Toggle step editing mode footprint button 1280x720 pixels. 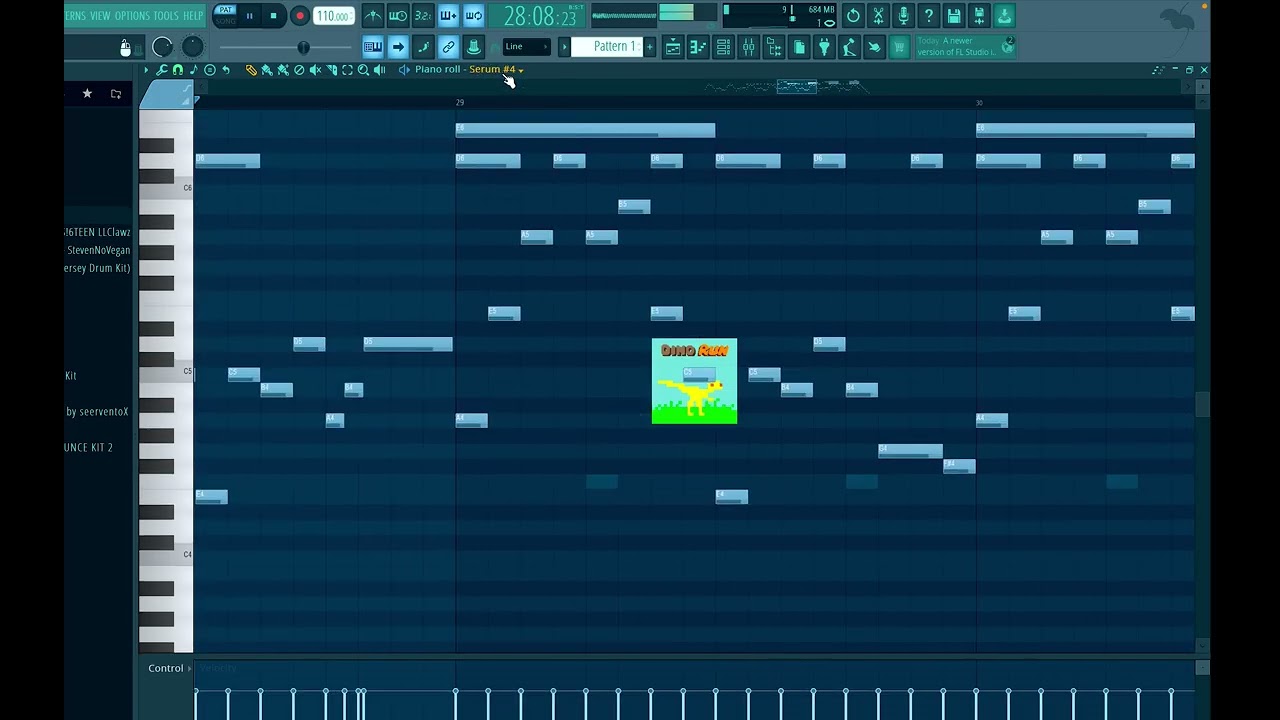coord(423,47)
